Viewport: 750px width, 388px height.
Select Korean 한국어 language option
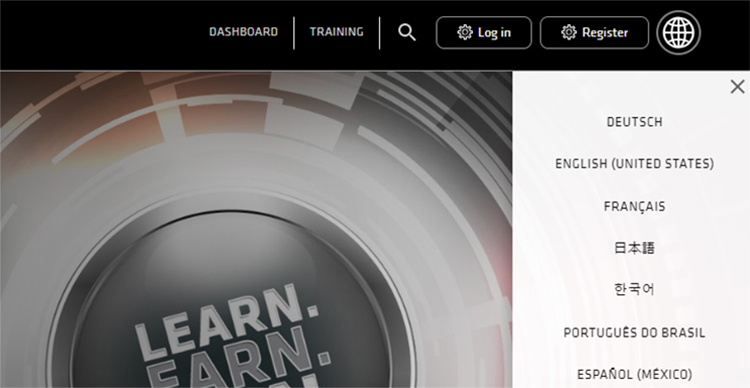634,289
